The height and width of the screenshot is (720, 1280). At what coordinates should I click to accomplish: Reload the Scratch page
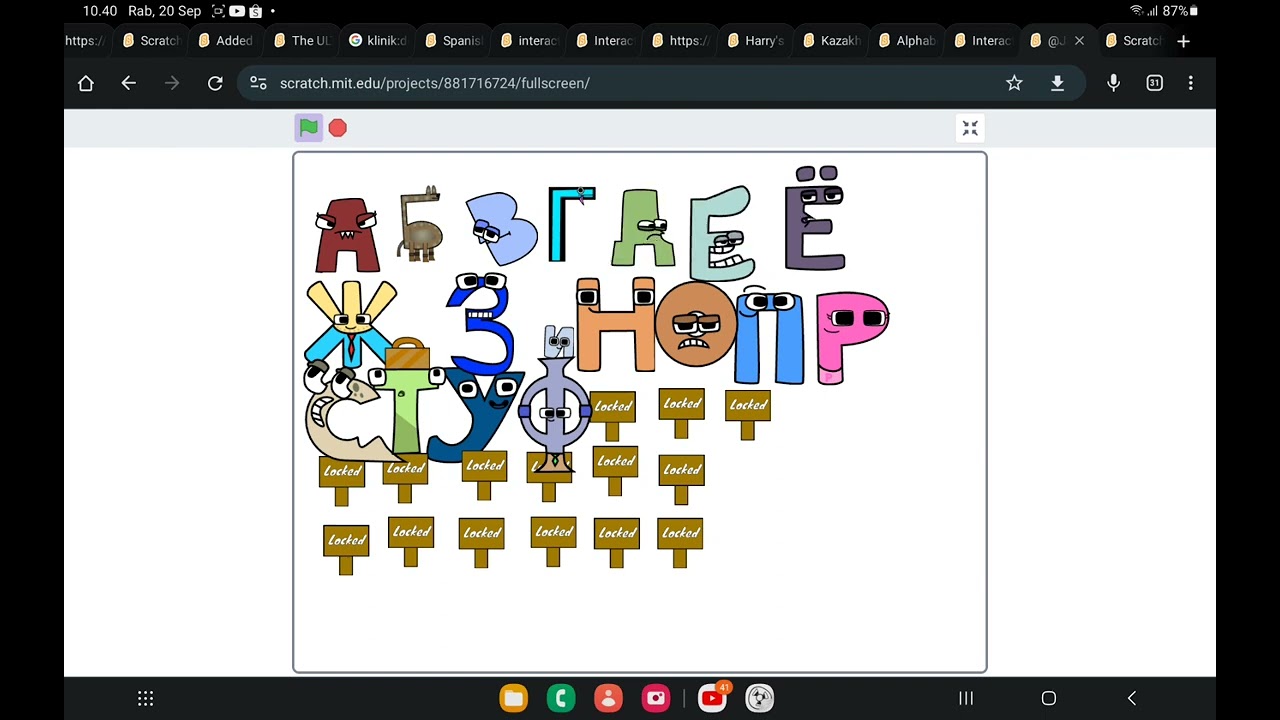[x=215, y=83]
